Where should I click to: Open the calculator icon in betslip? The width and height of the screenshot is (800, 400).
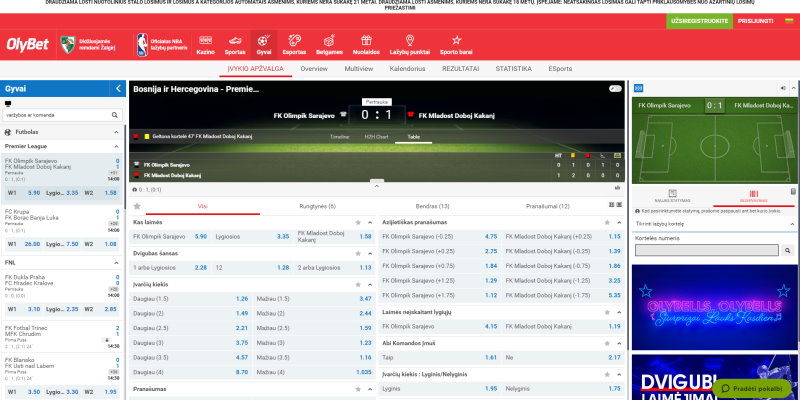click(x=793, y=191)
